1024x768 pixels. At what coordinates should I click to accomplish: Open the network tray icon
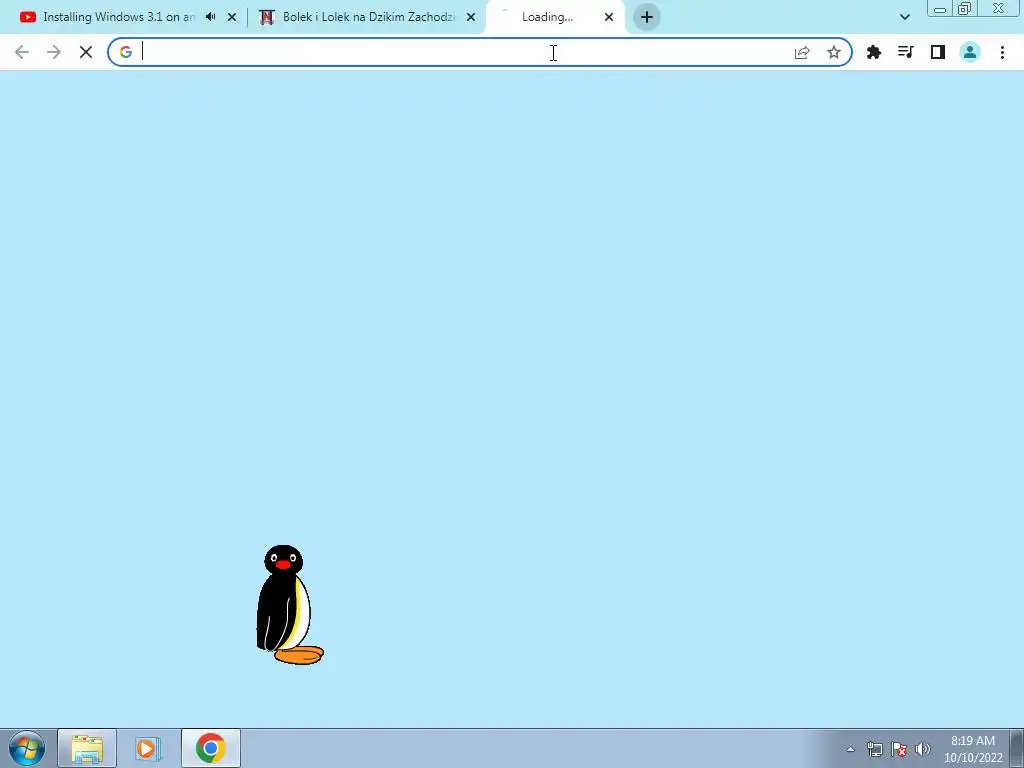point(874,749)
